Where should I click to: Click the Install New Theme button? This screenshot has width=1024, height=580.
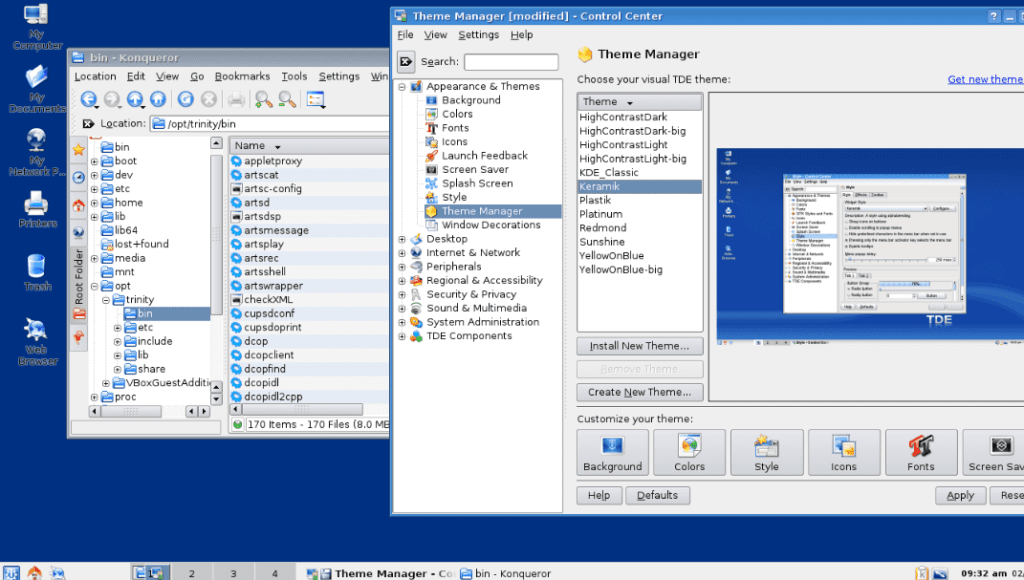pyautogui.click(x=639, y=345)
